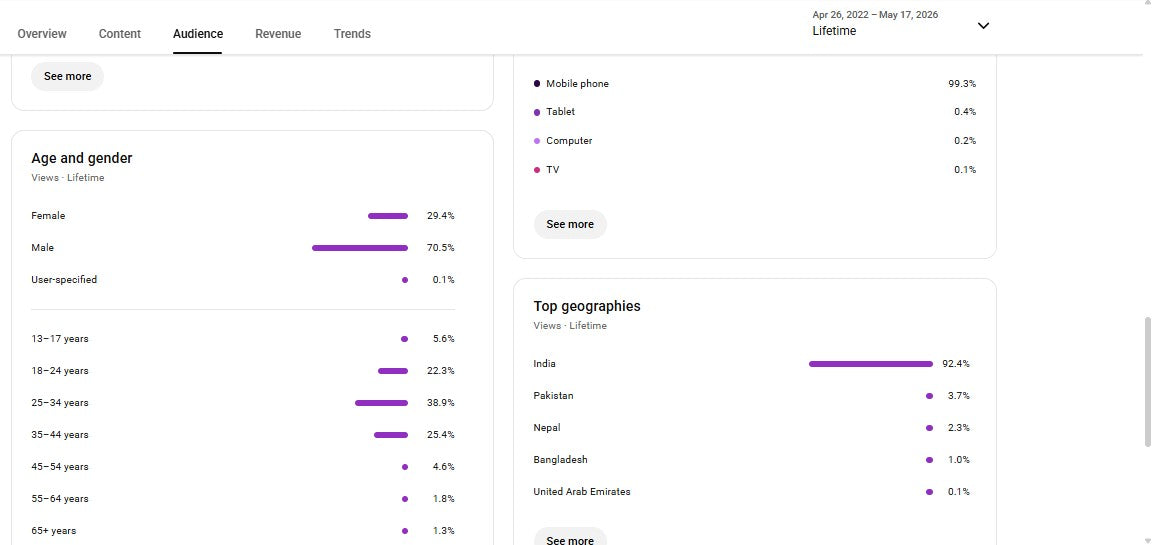Click the Tablet legend dot
1152x545 pixels.
[x=537, y=112]
